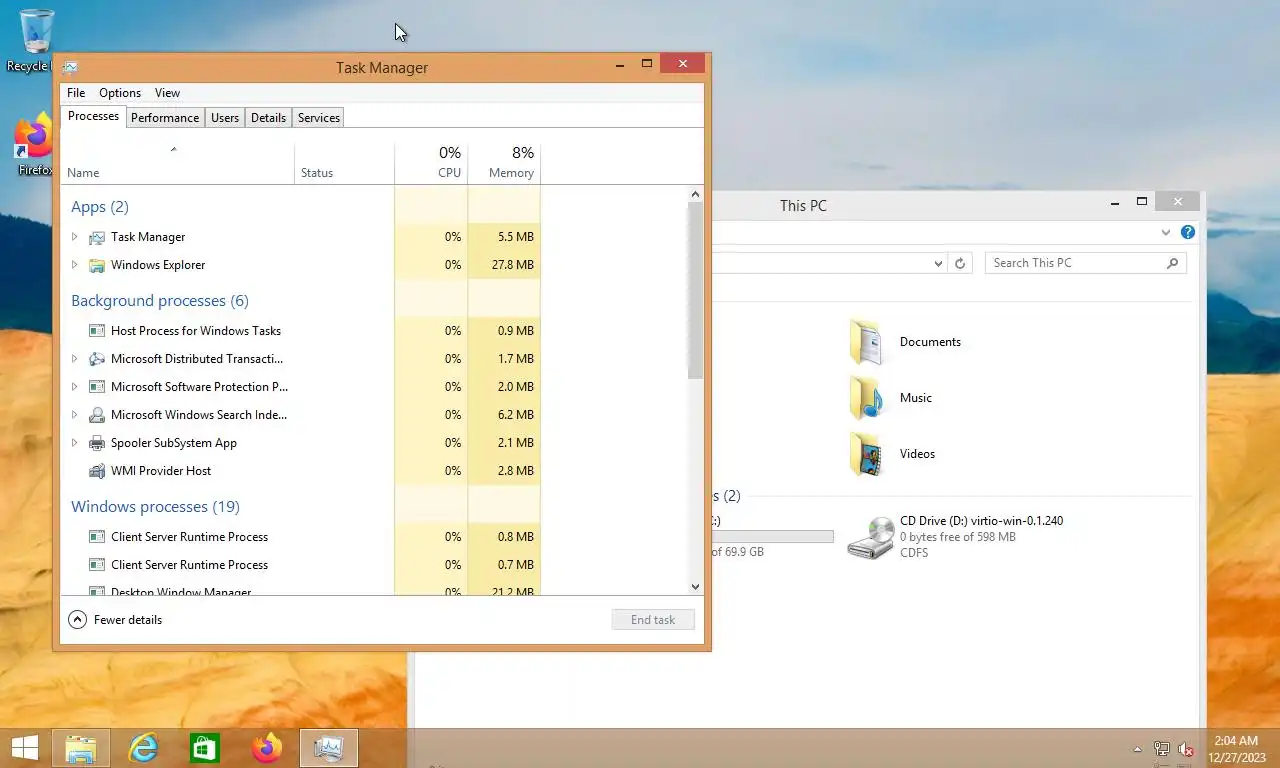Screen dimensions: 1280x768
Task: Sort by the Status column header
Action: (345, 163)
